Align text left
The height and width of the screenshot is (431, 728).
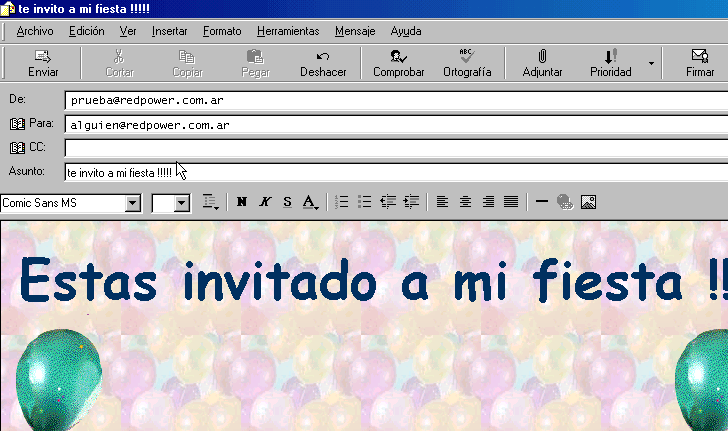tap(442, 202)
